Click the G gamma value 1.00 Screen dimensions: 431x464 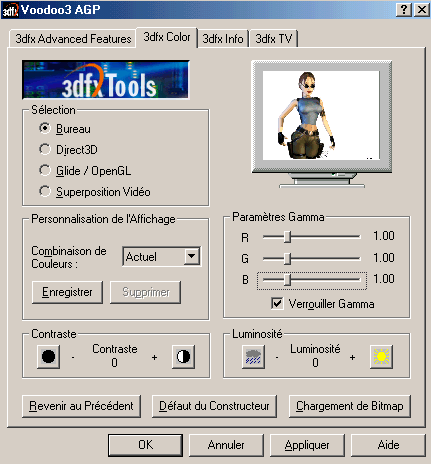[384, 258]
